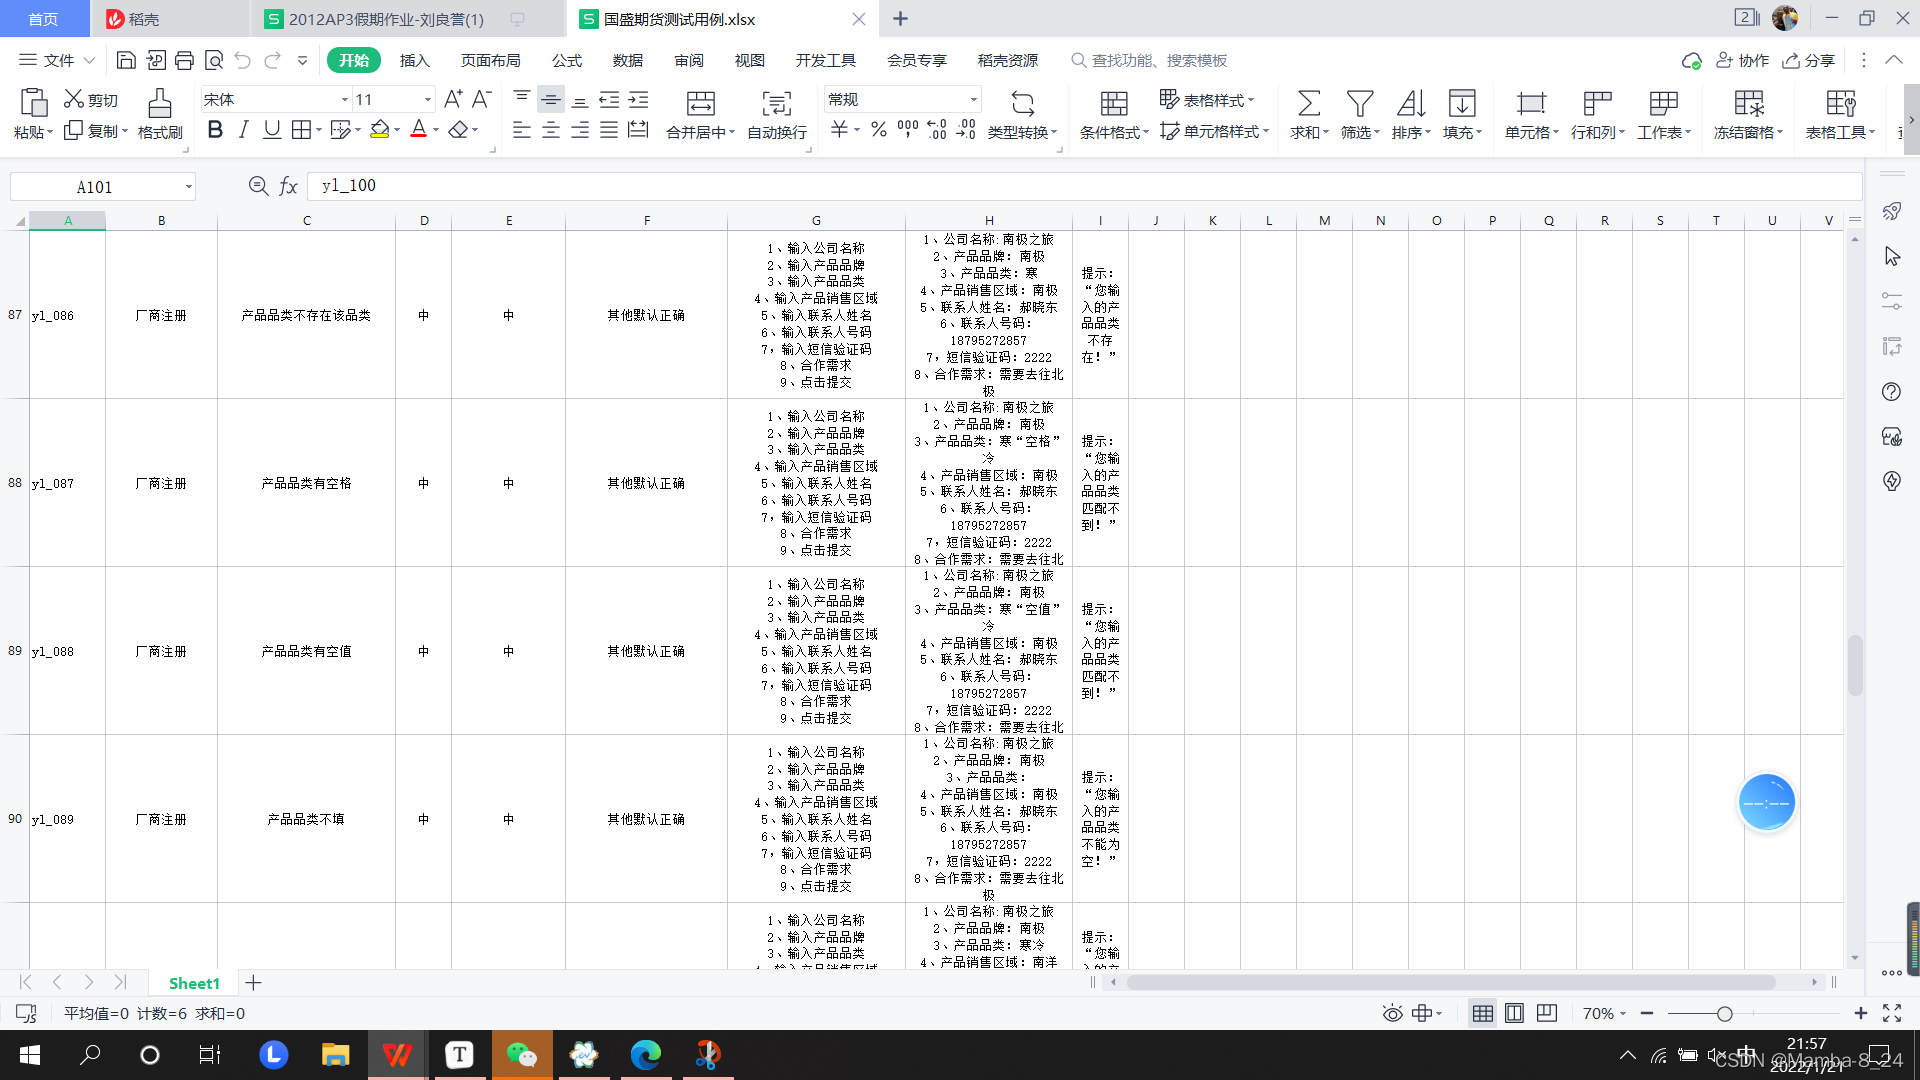1920x1080 pixels.
Task: Click the print icon in quick toolbar
Action: (x=184, y=61)
